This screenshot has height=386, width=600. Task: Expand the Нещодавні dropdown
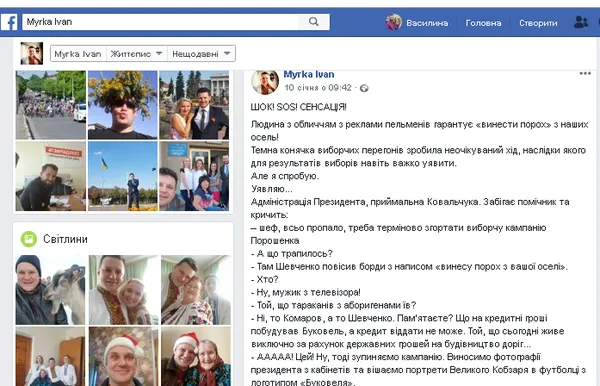(201, 54)
